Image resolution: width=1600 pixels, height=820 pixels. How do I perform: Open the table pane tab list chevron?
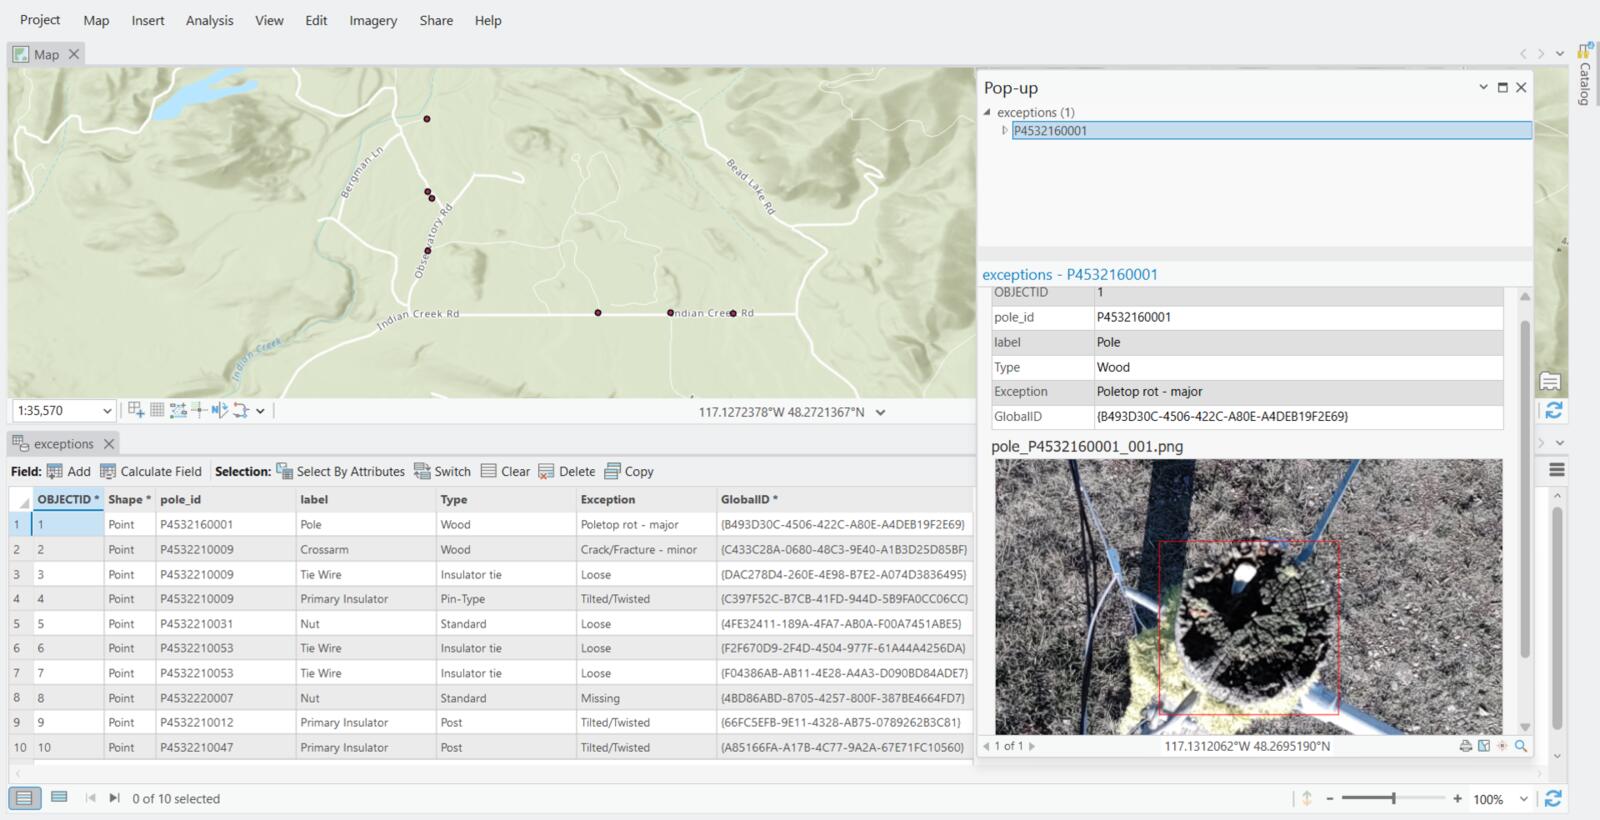pos(1560,443)
